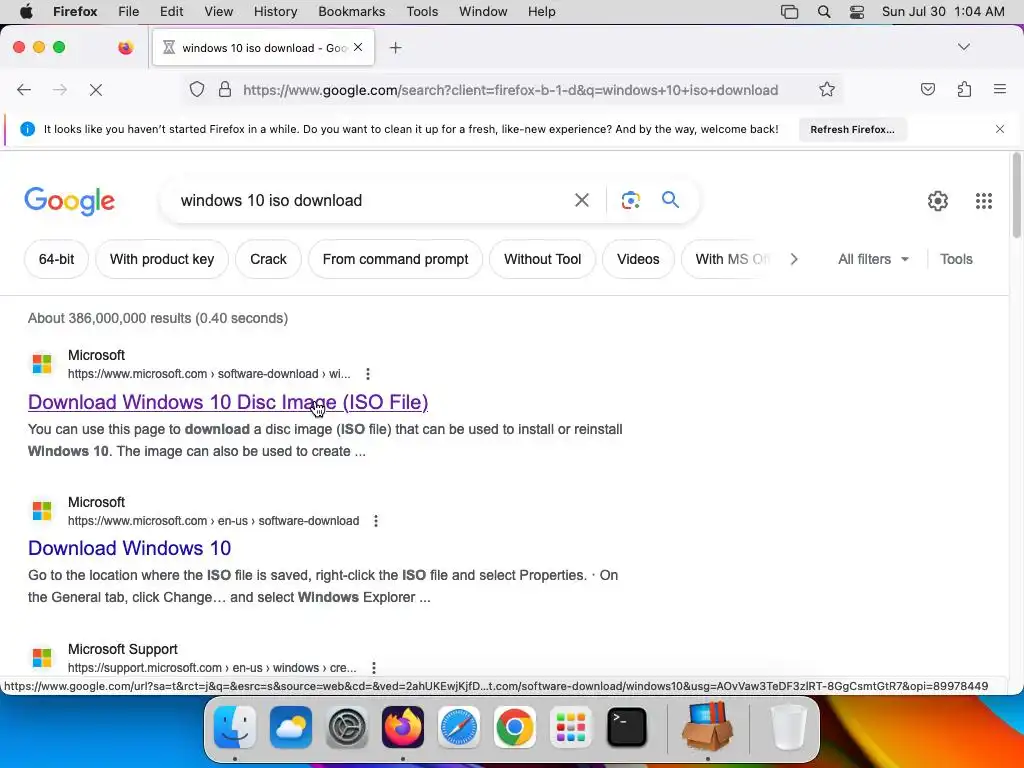The image size is (1024, 768).
Task: Click the Google logo
Action: [x=69, y=201]
